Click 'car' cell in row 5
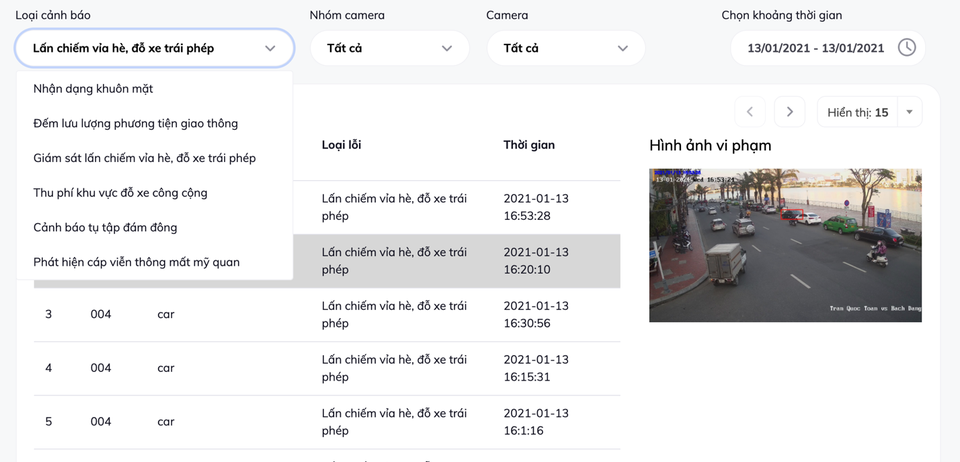 pos(165,422)
